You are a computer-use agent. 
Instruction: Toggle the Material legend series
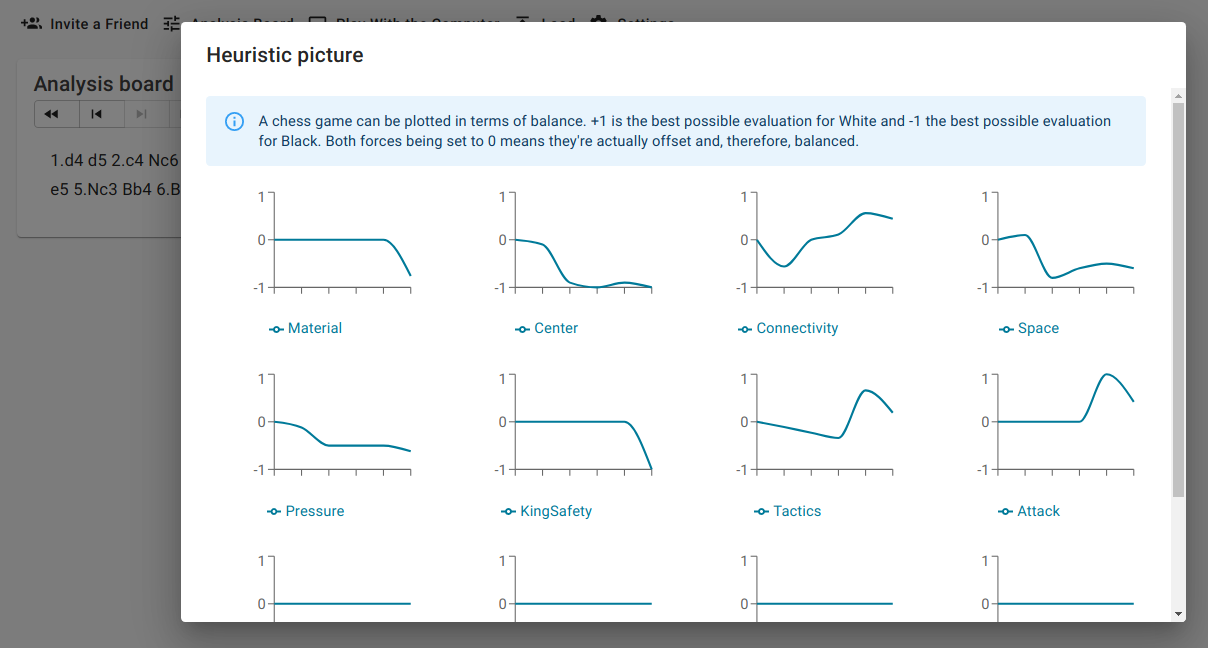pos(305,328)
